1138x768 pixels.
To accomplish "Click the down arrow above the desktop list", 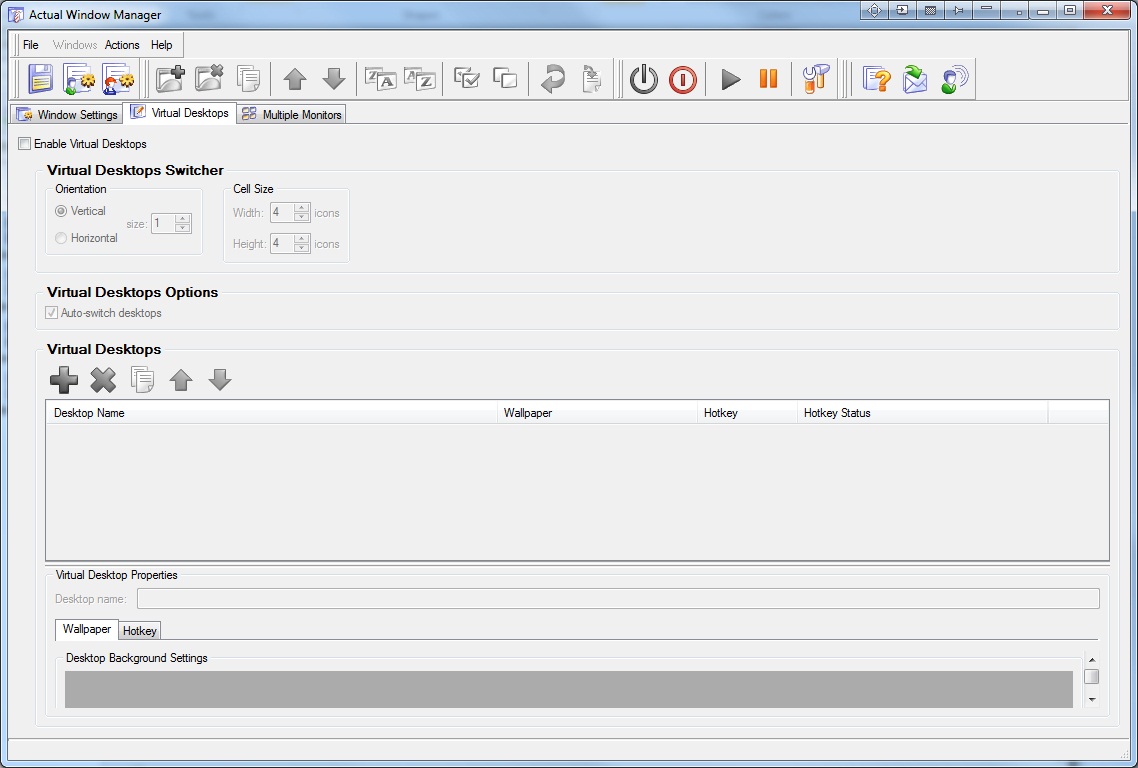I will 220,380.
